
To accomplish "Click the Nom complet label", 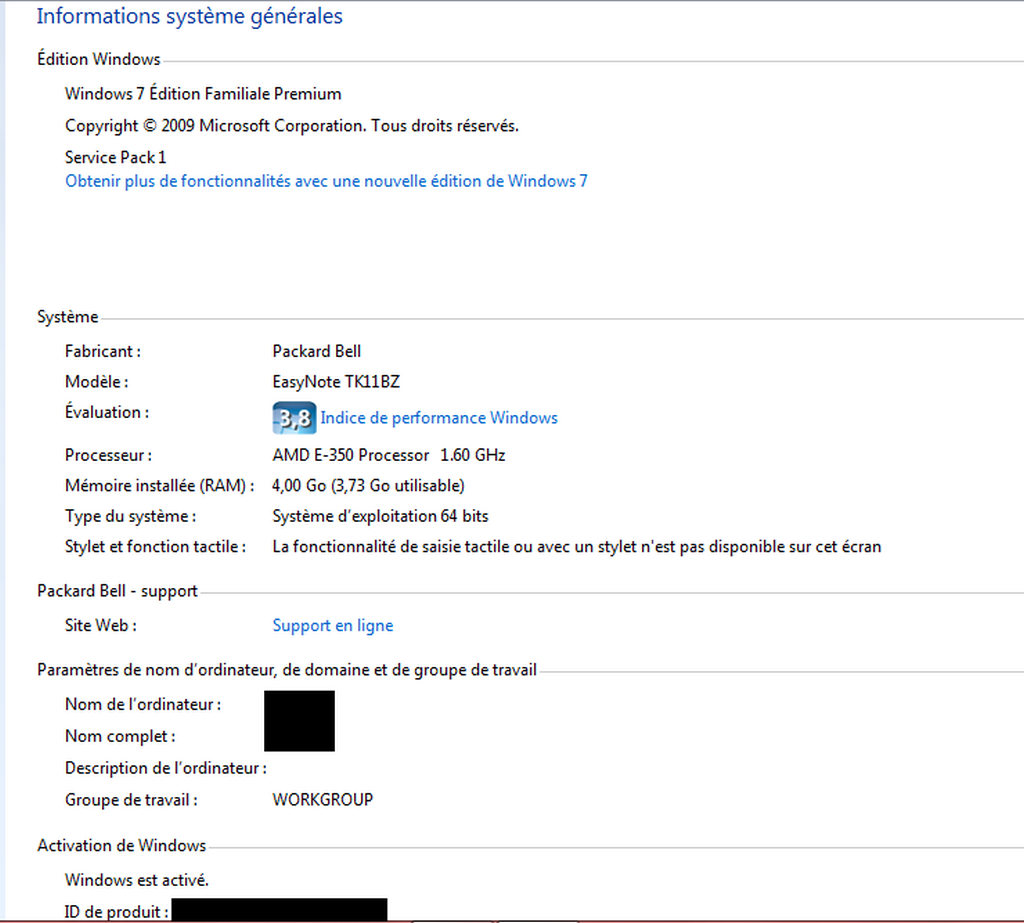I will [120, 736].
